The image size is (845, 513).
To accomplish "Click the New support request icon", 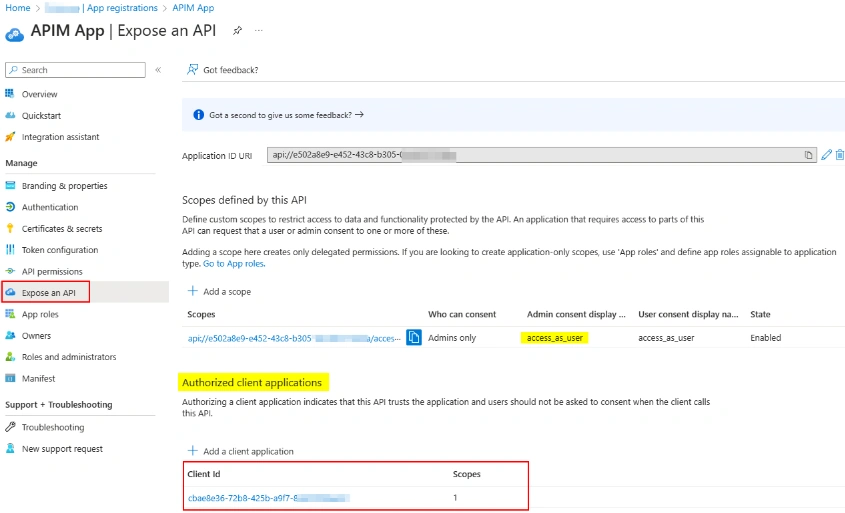I will tap(10, 448).
